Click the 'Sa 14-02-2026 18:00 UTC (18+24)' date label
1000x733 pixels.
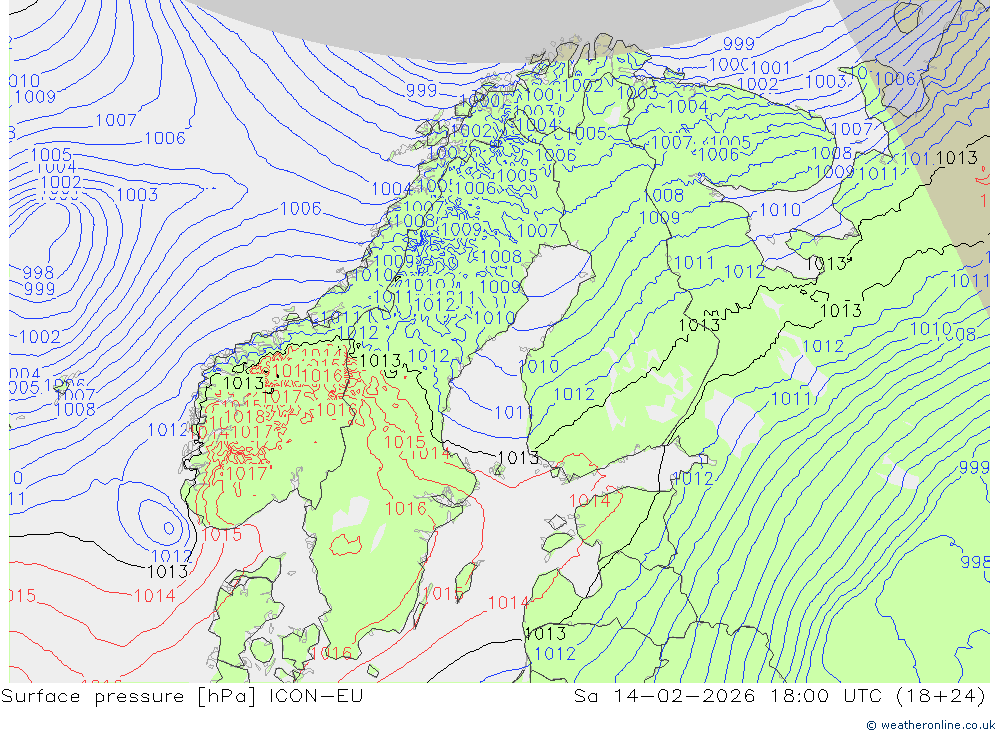point(779,696)
